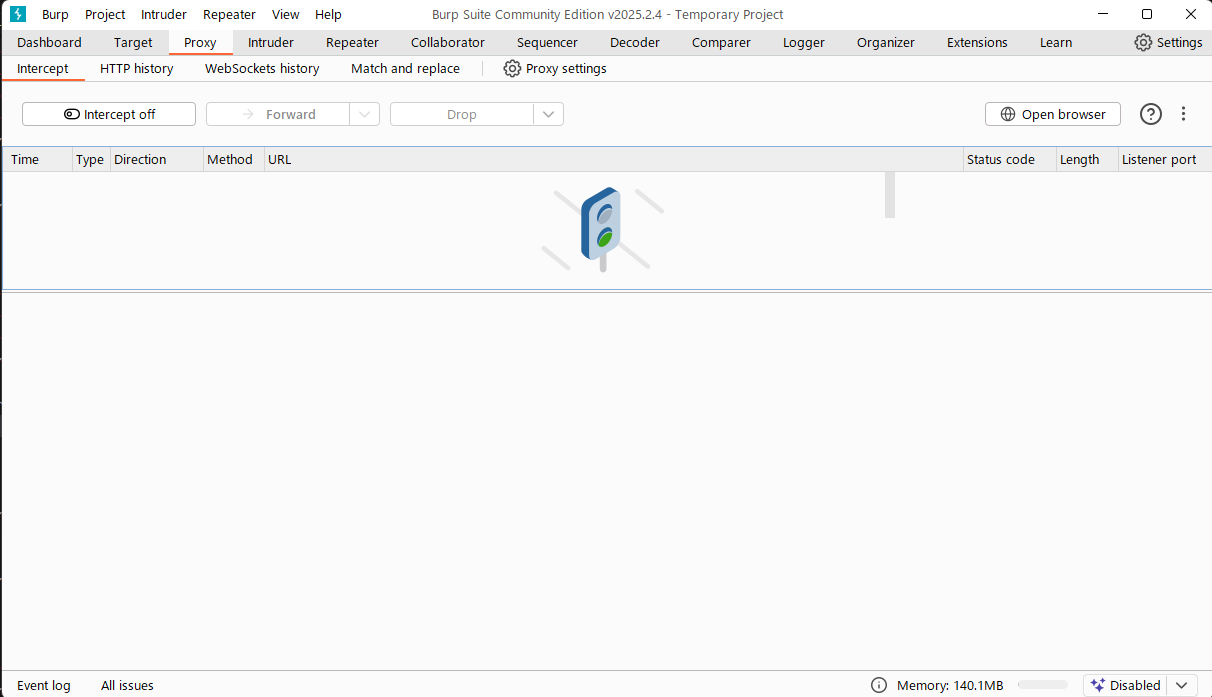The height and width of the screenshot is (697, 1212).
Task: Expand the Burp AI Disabled dropdown arrow
Action: point(1182,685)
